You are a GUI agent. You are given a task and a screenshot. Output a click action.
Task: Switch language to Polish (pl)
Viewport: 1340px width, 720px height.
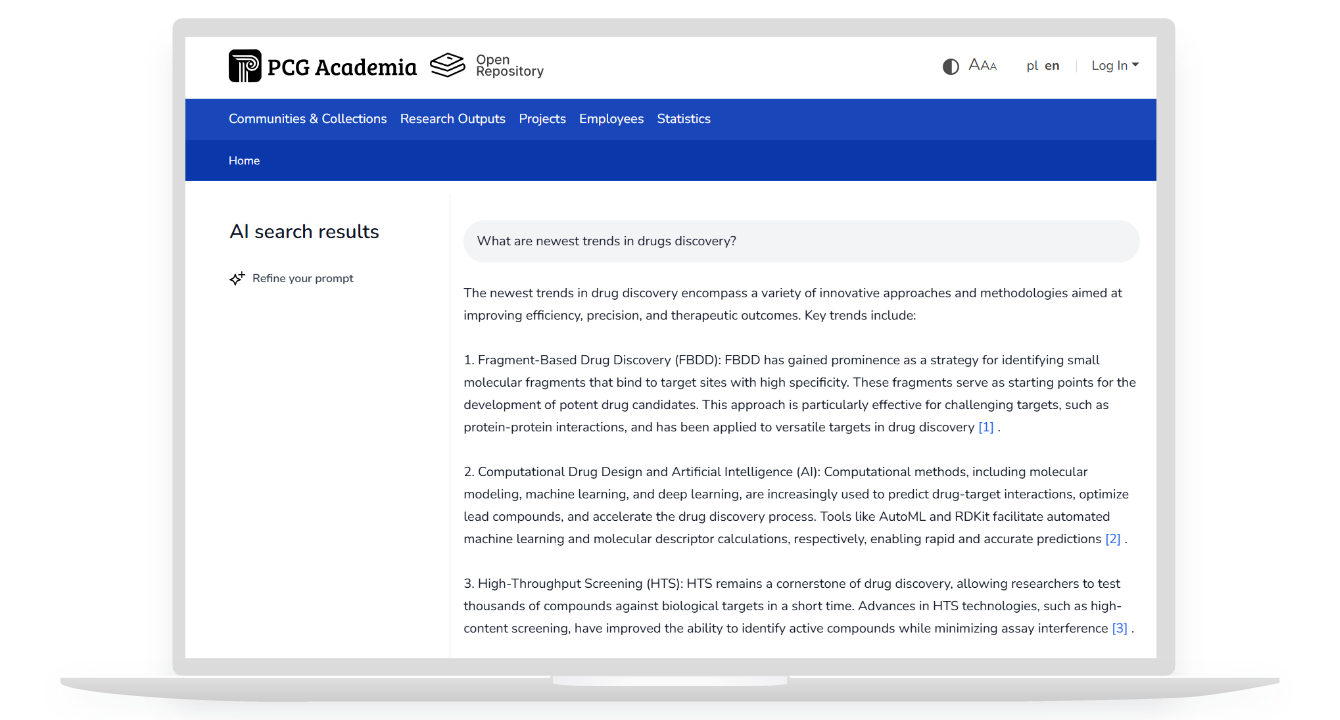[x=1032, y=66]
